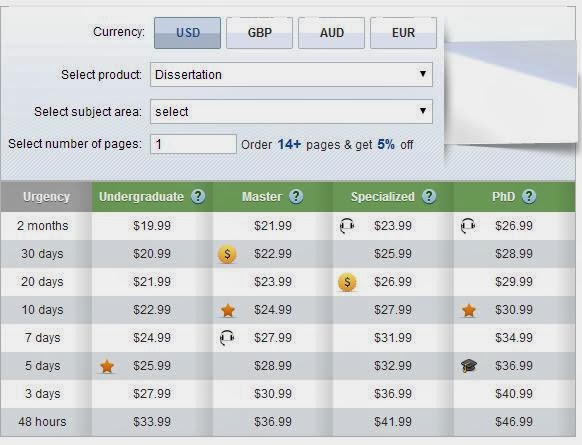Switch currency to GBP
The image size is (582, 445).
[x=259, y=33]
